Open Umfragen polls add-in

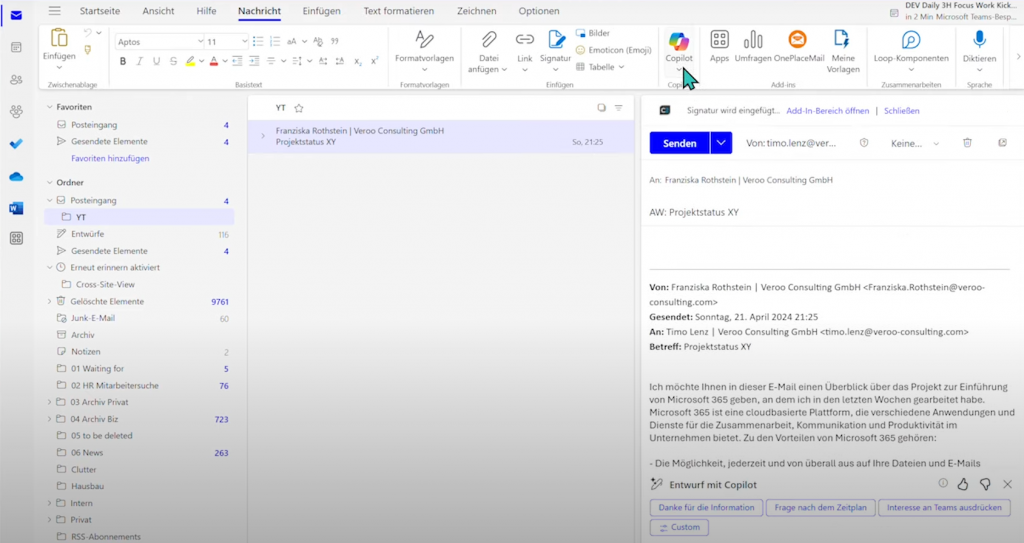tap(753, 46)
